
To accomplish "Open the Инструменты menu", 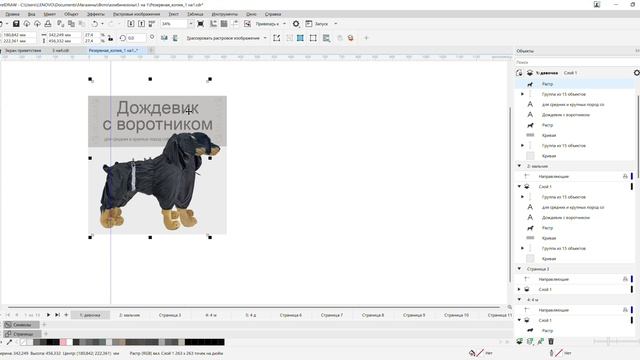I will pos(224,14).
